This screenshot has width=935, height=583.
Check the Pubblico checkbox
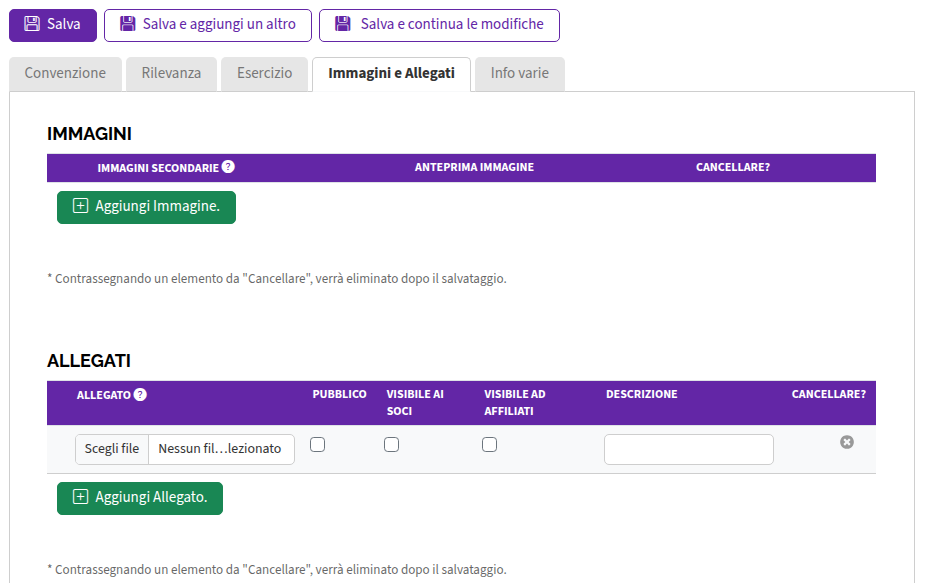click(318, 445)
